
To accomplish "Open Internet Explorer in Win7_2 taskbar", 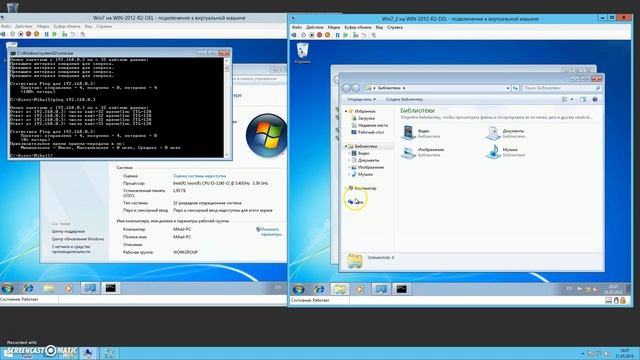I will tap(319, 289).
